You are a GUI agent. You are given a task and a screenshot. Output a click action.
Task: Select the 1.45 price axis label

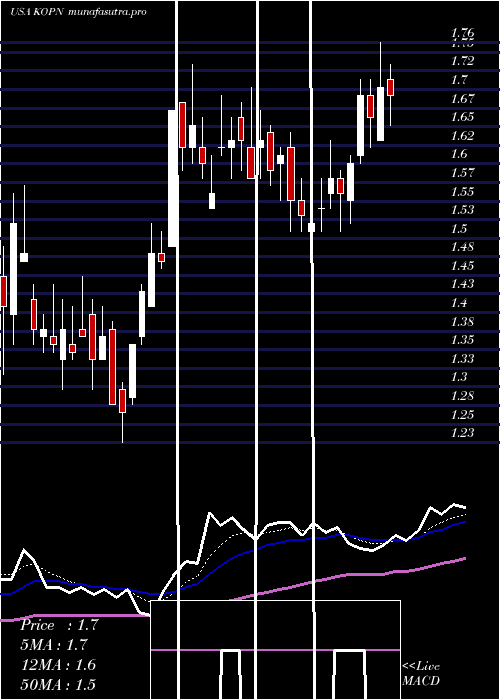click(x=462, y=266)
